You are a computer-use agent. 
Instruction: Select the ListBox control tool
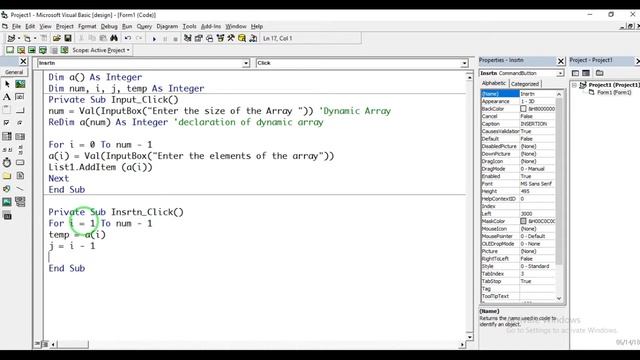[20, 136]
